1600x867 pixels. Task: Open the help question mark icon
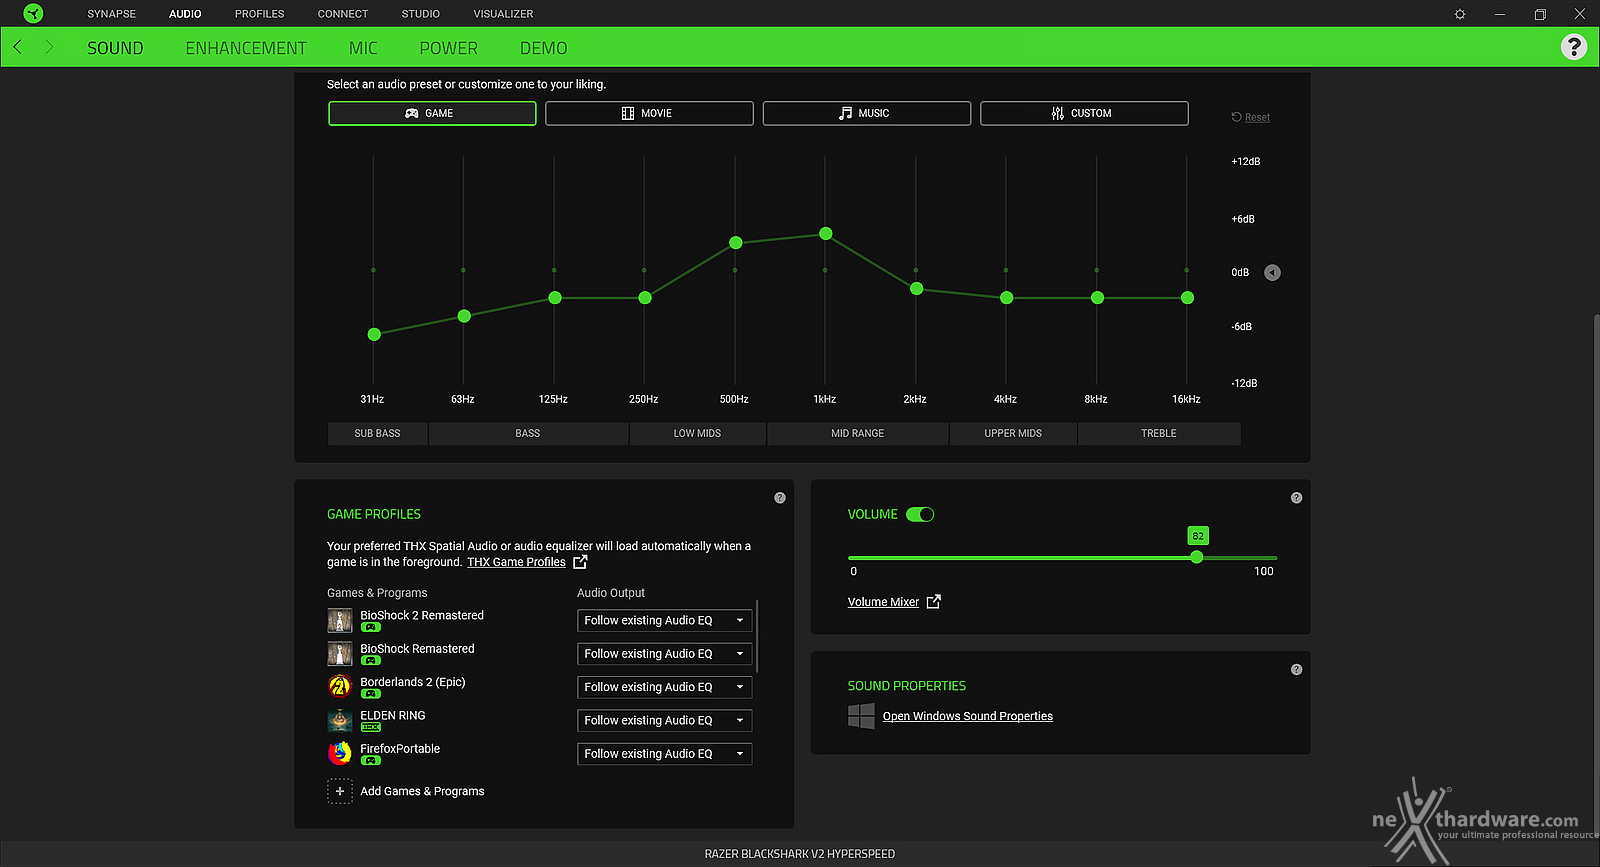[x=1574, y=47]
